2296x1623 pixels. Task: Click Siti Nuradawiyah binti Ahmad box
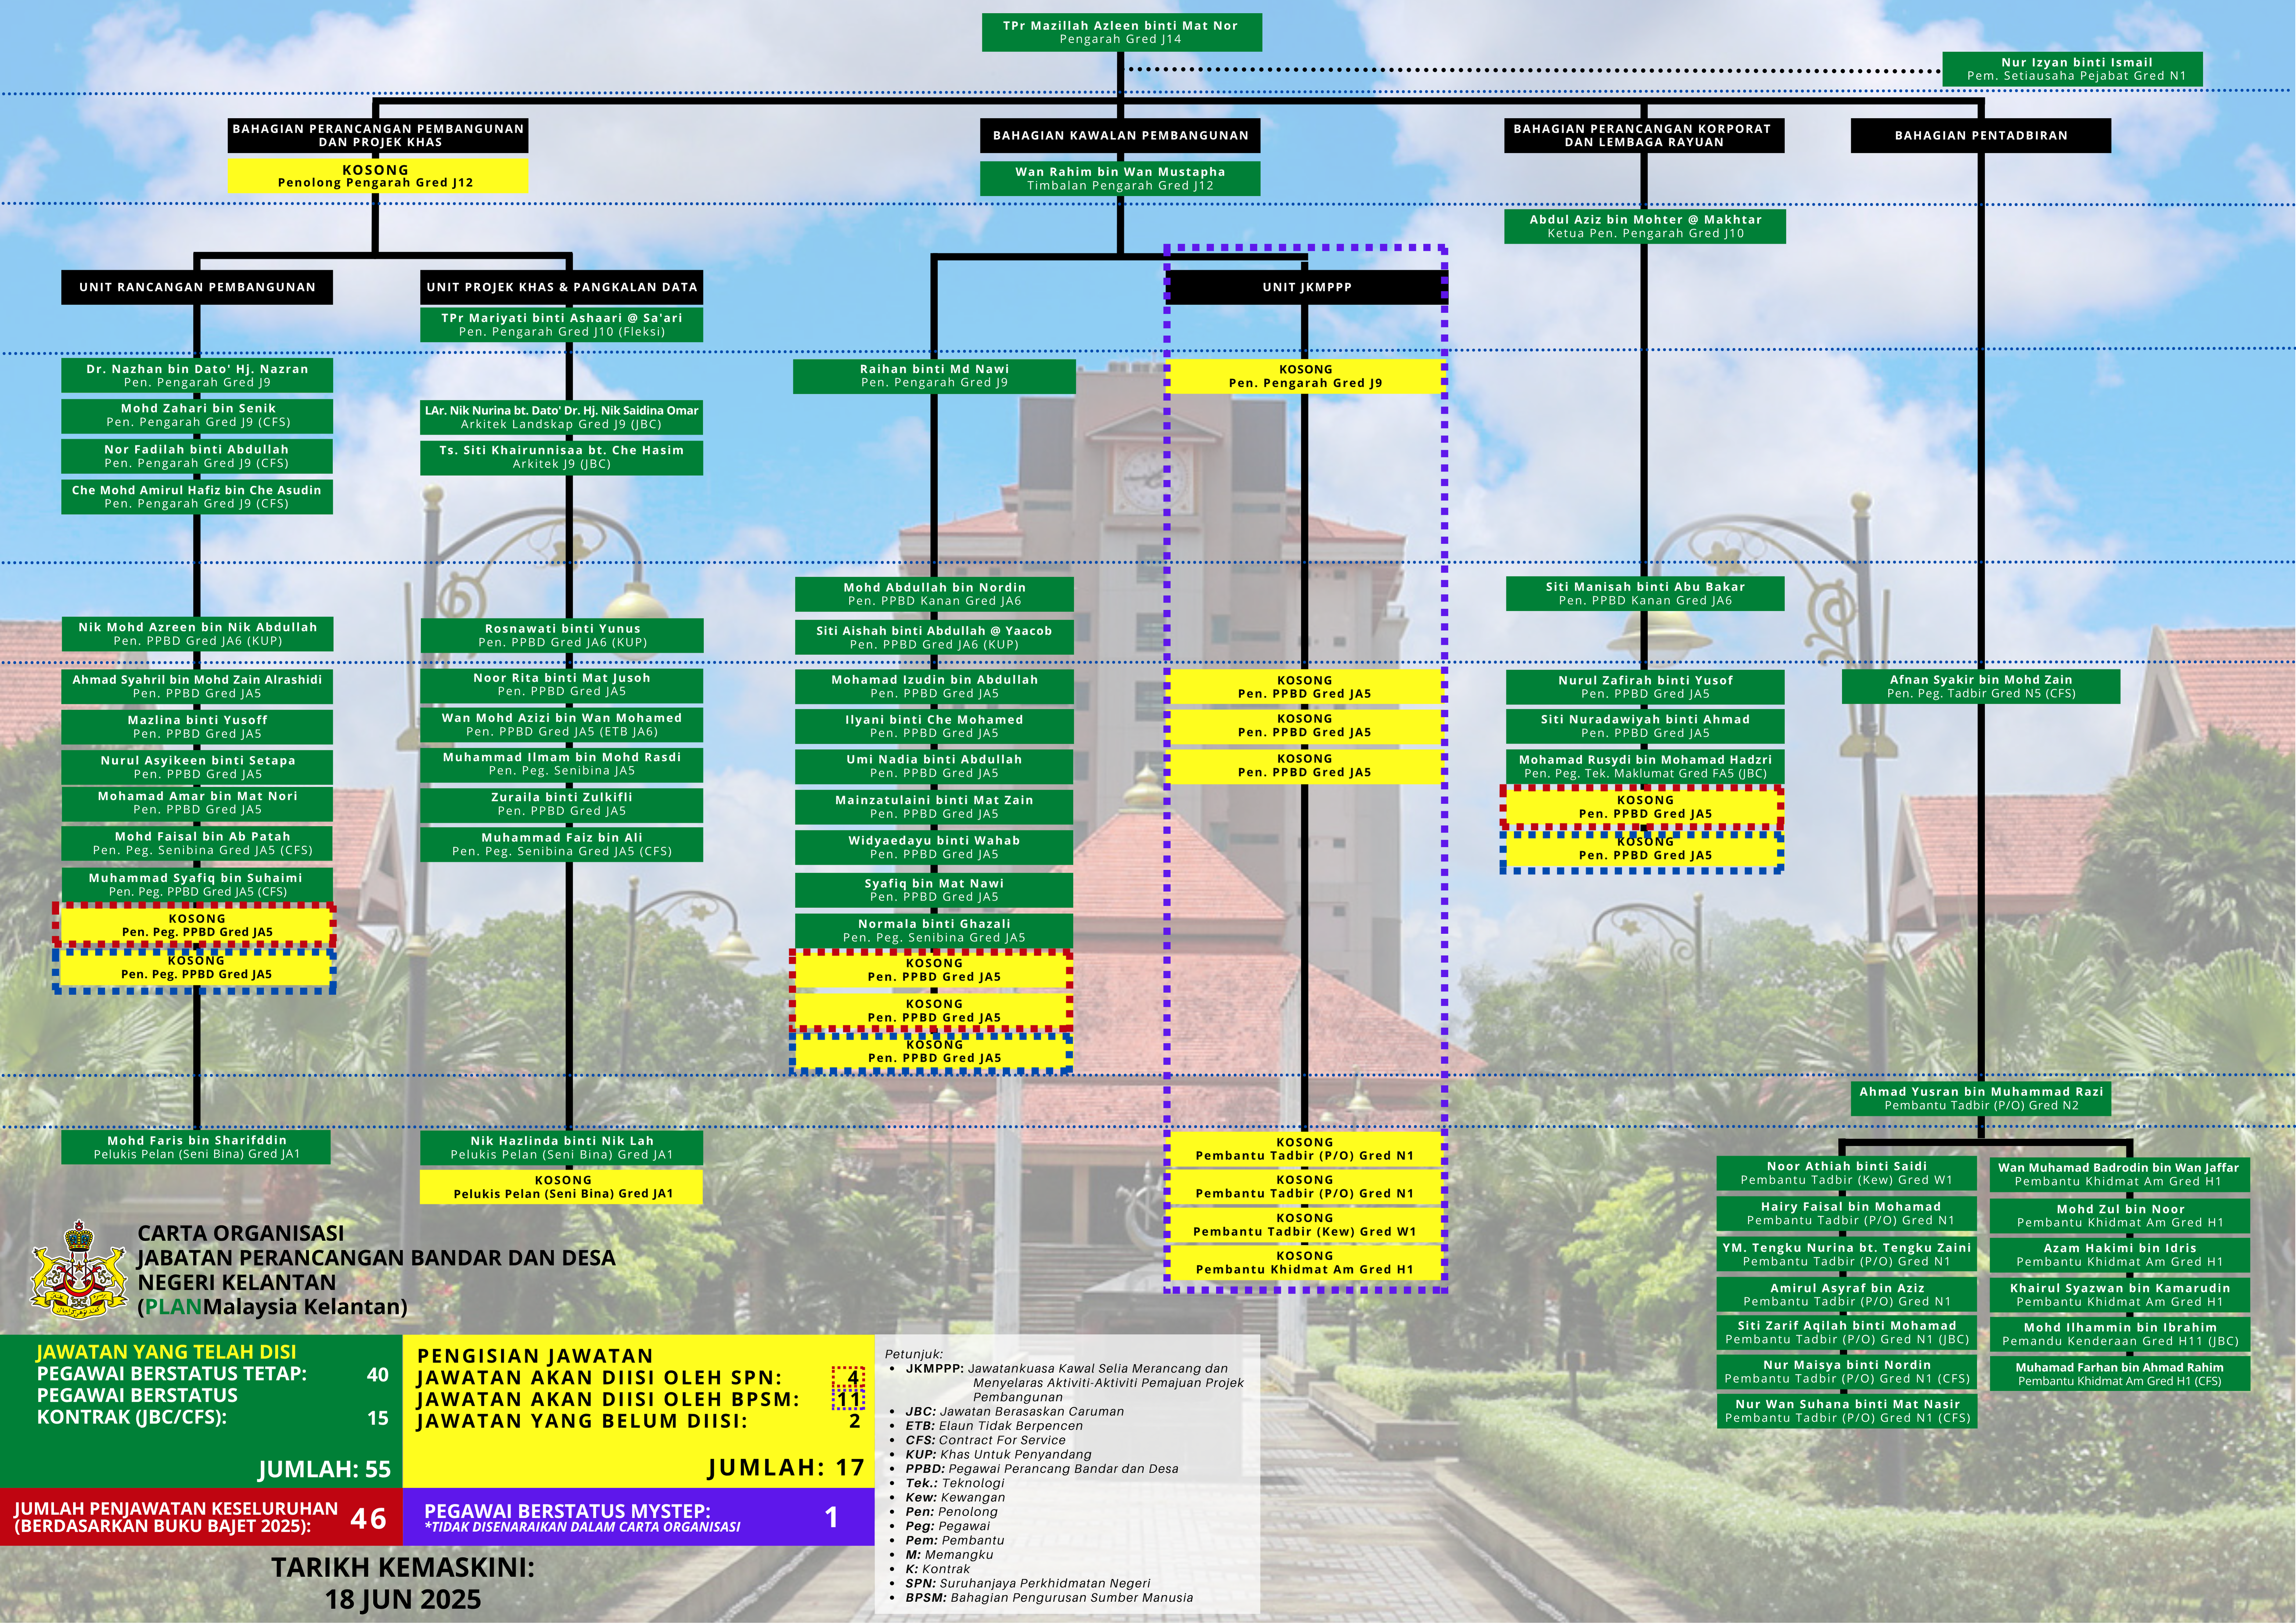(x=1645, y=726)
